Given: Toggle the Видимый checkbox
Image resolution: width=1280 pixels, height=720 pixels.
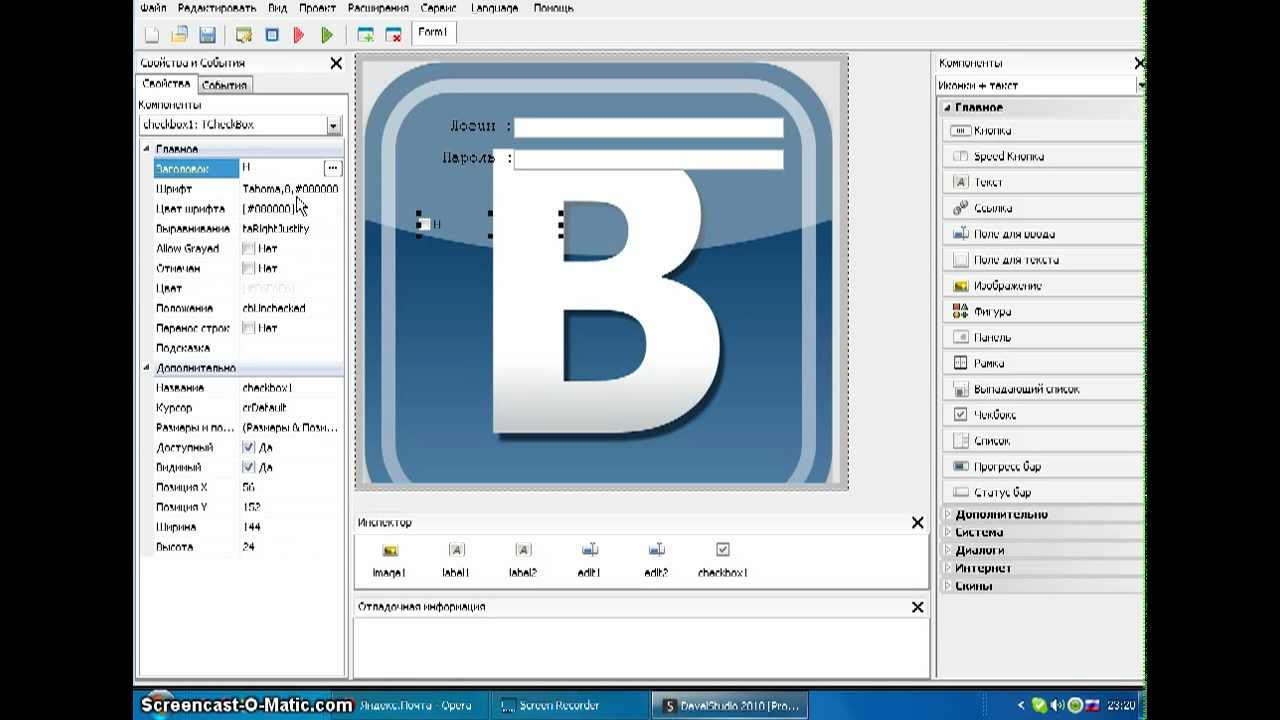Looking at the screenshot, I should tap(248, 467).
